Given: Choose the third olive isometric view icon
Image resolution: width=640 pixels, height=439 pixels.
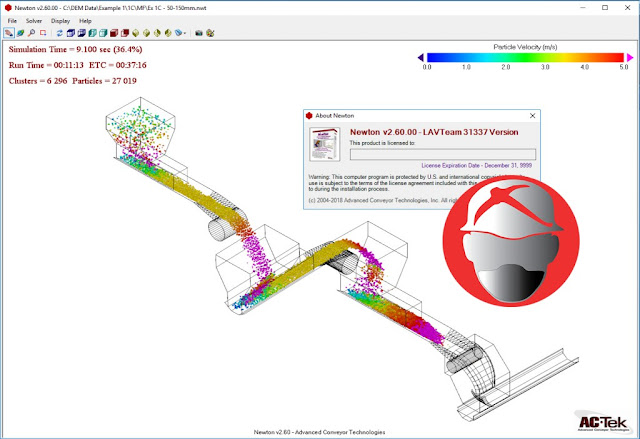Looking at the screenshot, I should tap(157, 33).
